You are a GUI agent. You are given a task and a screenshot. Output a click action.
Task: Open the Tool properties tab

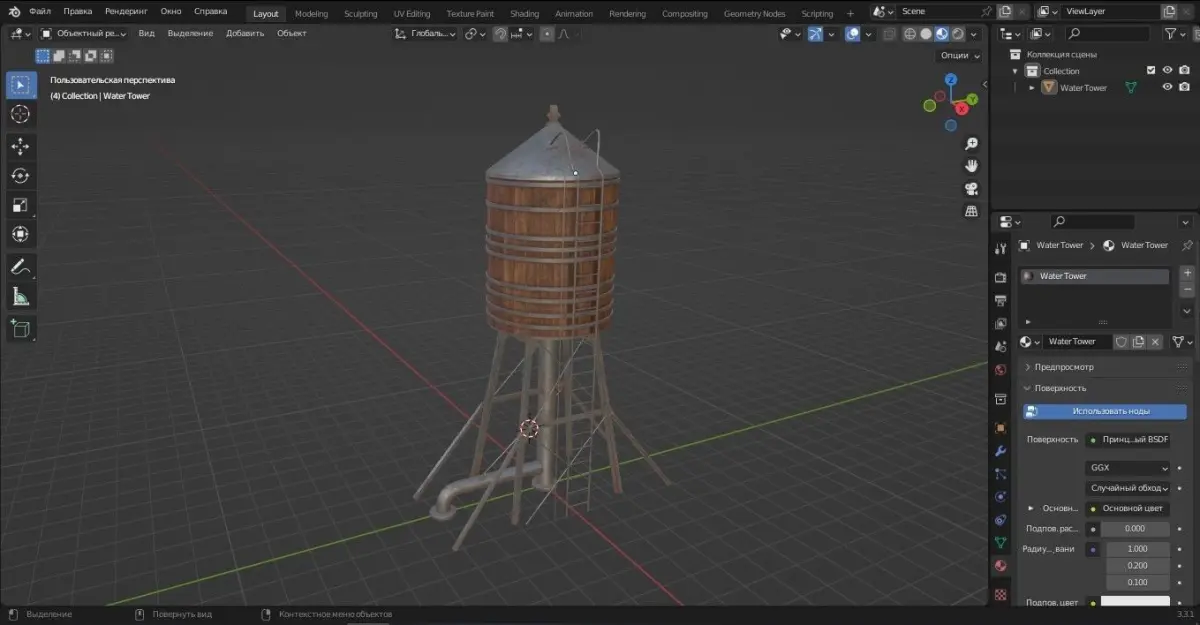pyautogui.click(x=1000, y=248)
